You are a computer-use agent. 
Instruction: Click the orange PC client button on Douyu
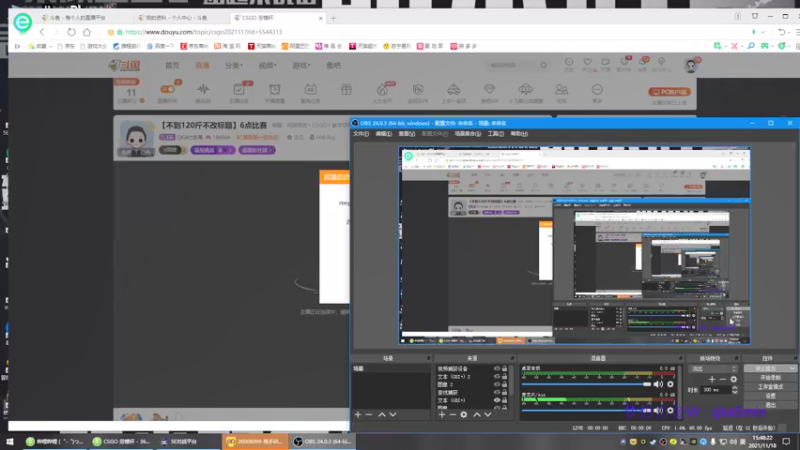click(x=669, y=92)
